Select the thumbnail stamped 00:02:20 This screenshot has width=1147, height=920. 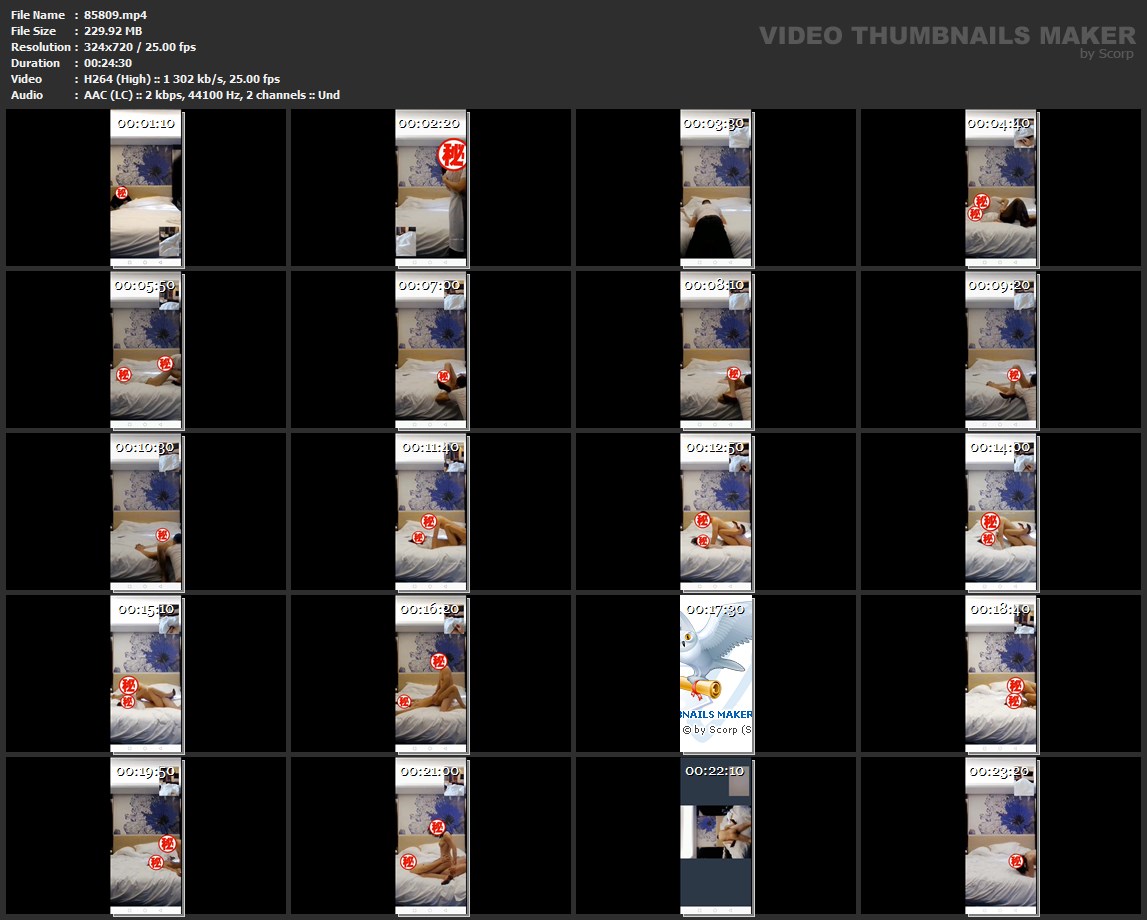(x=431, y=188)
